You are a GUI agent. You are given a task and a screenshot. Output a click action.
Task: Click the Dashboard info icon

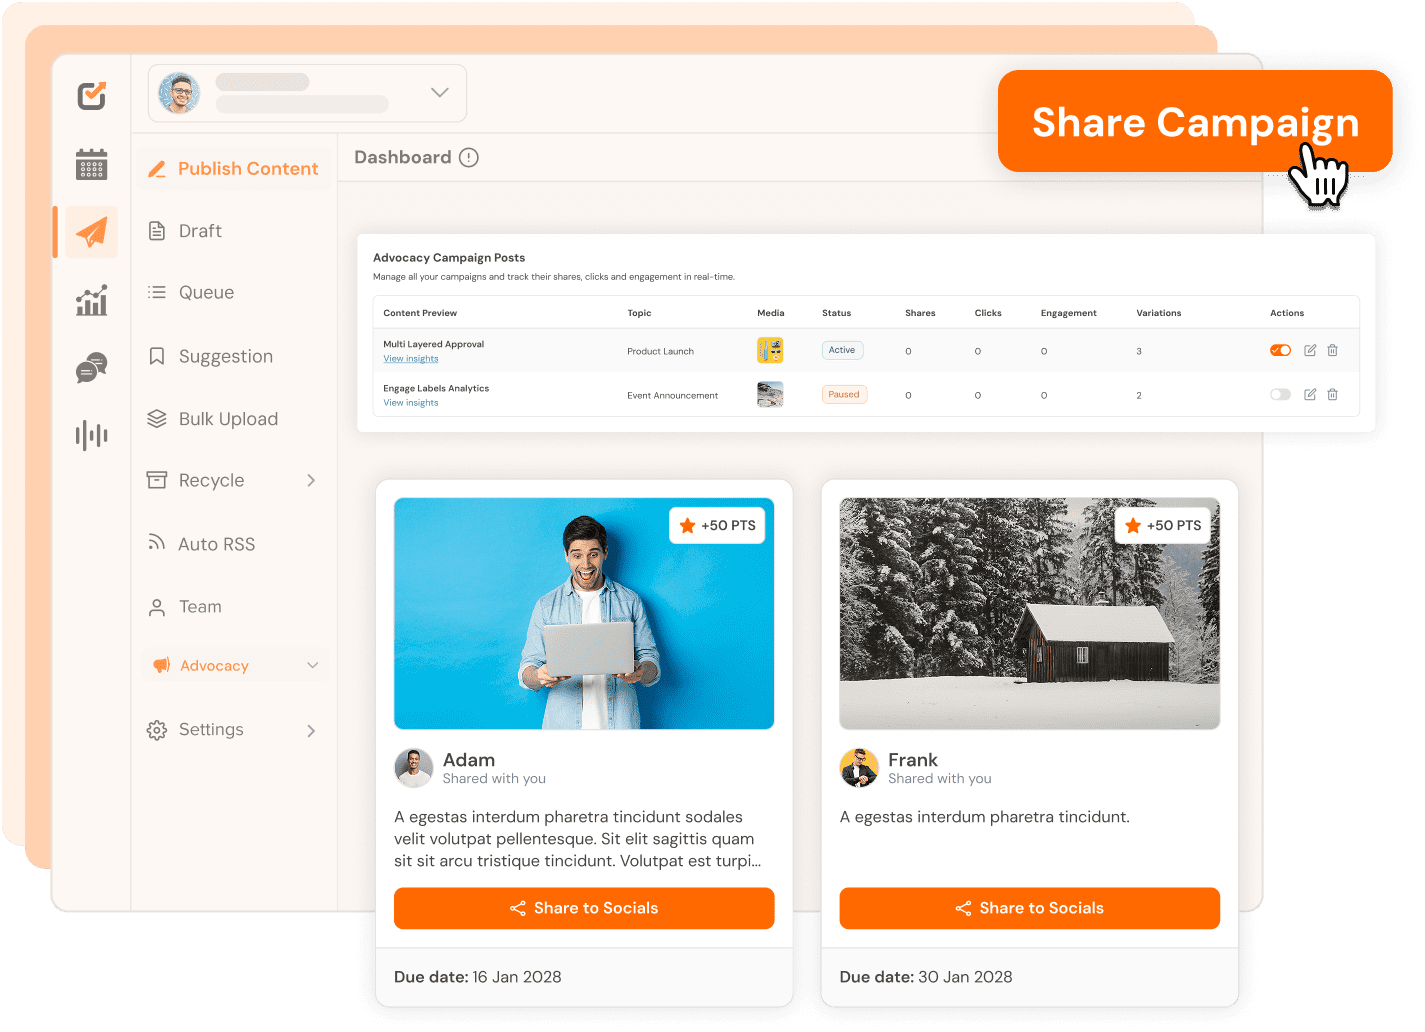pyautogui.click(x=469, y=158)
